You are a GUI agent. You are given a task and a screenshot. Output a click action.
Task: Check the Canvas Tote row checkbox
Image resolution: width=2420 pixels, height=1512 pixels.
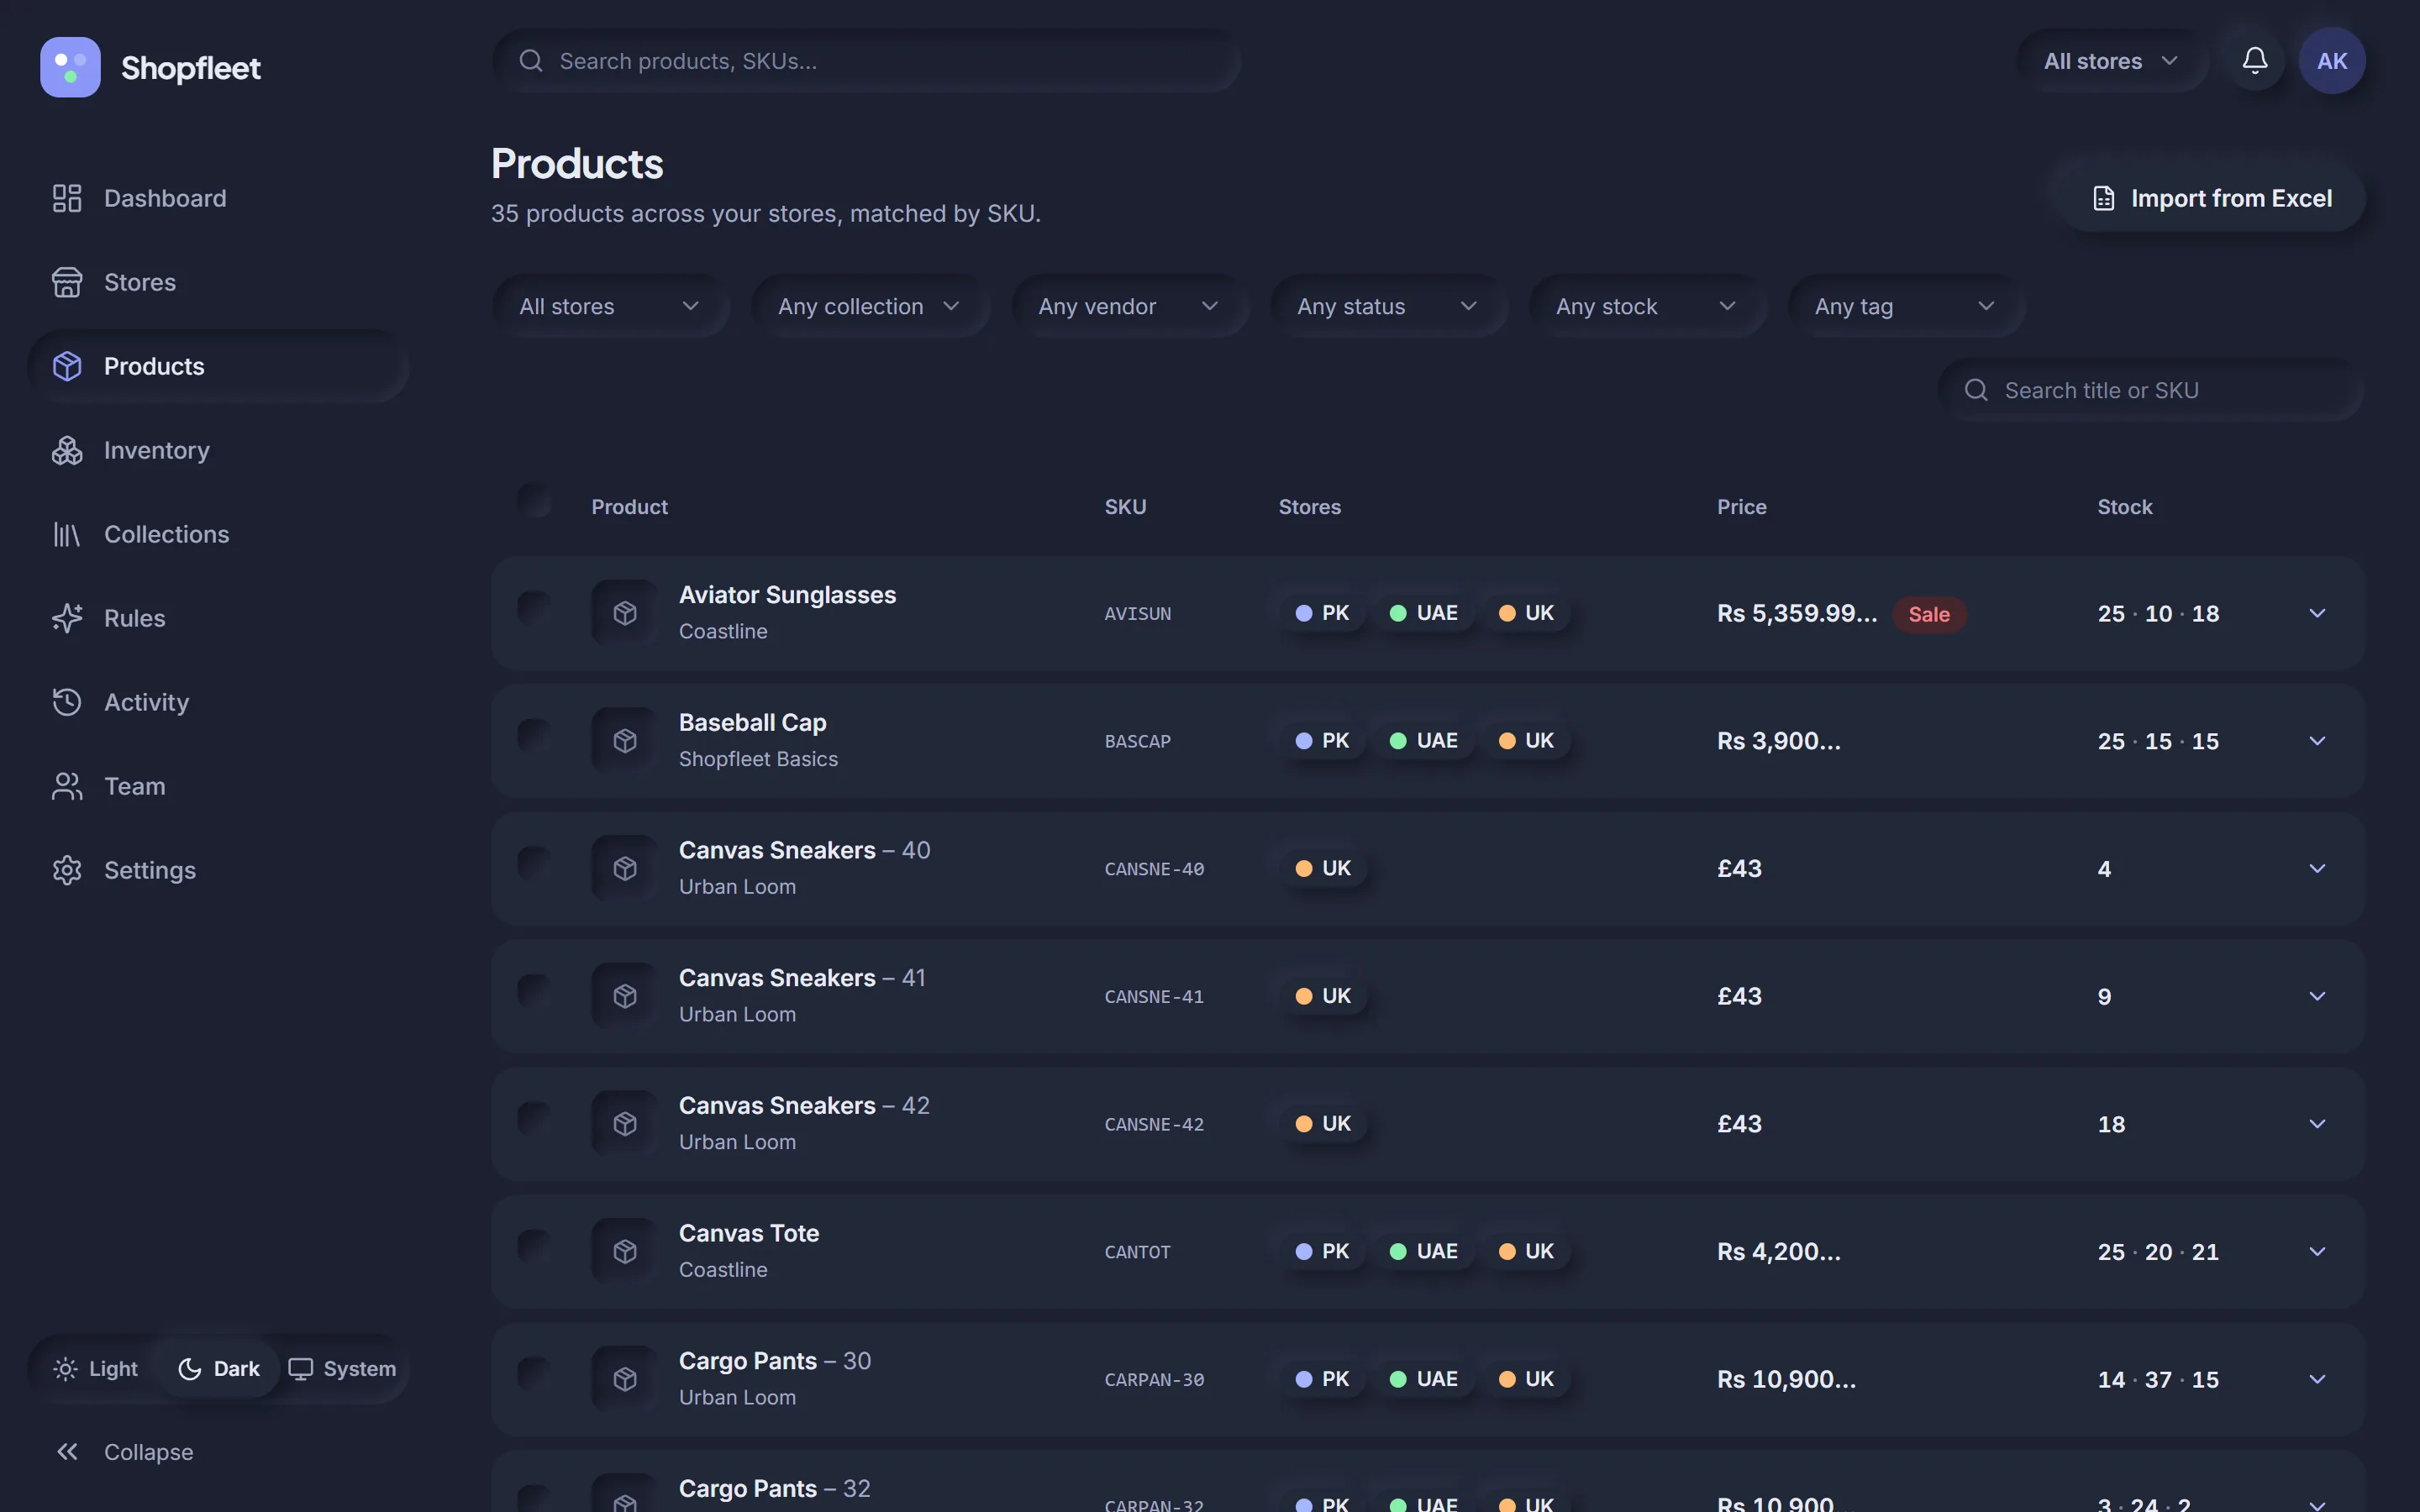point(534,1246)
